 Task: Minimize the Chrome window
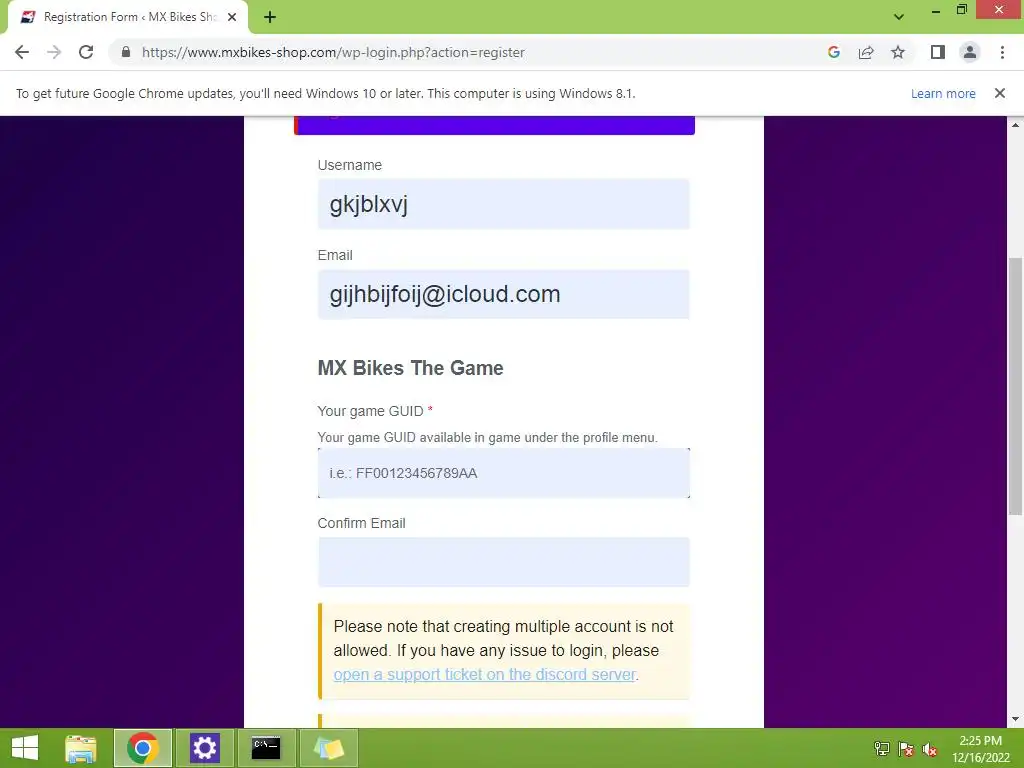(x=936, y=10)
